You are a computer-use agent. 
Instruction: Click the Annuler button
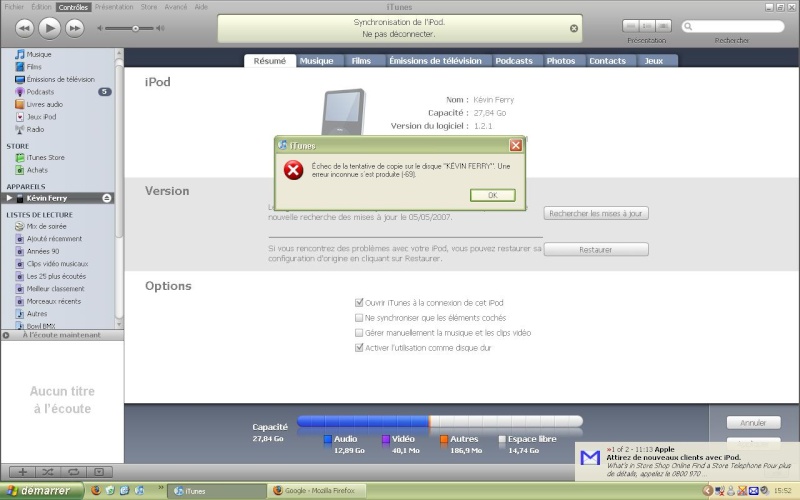point(753,422)
